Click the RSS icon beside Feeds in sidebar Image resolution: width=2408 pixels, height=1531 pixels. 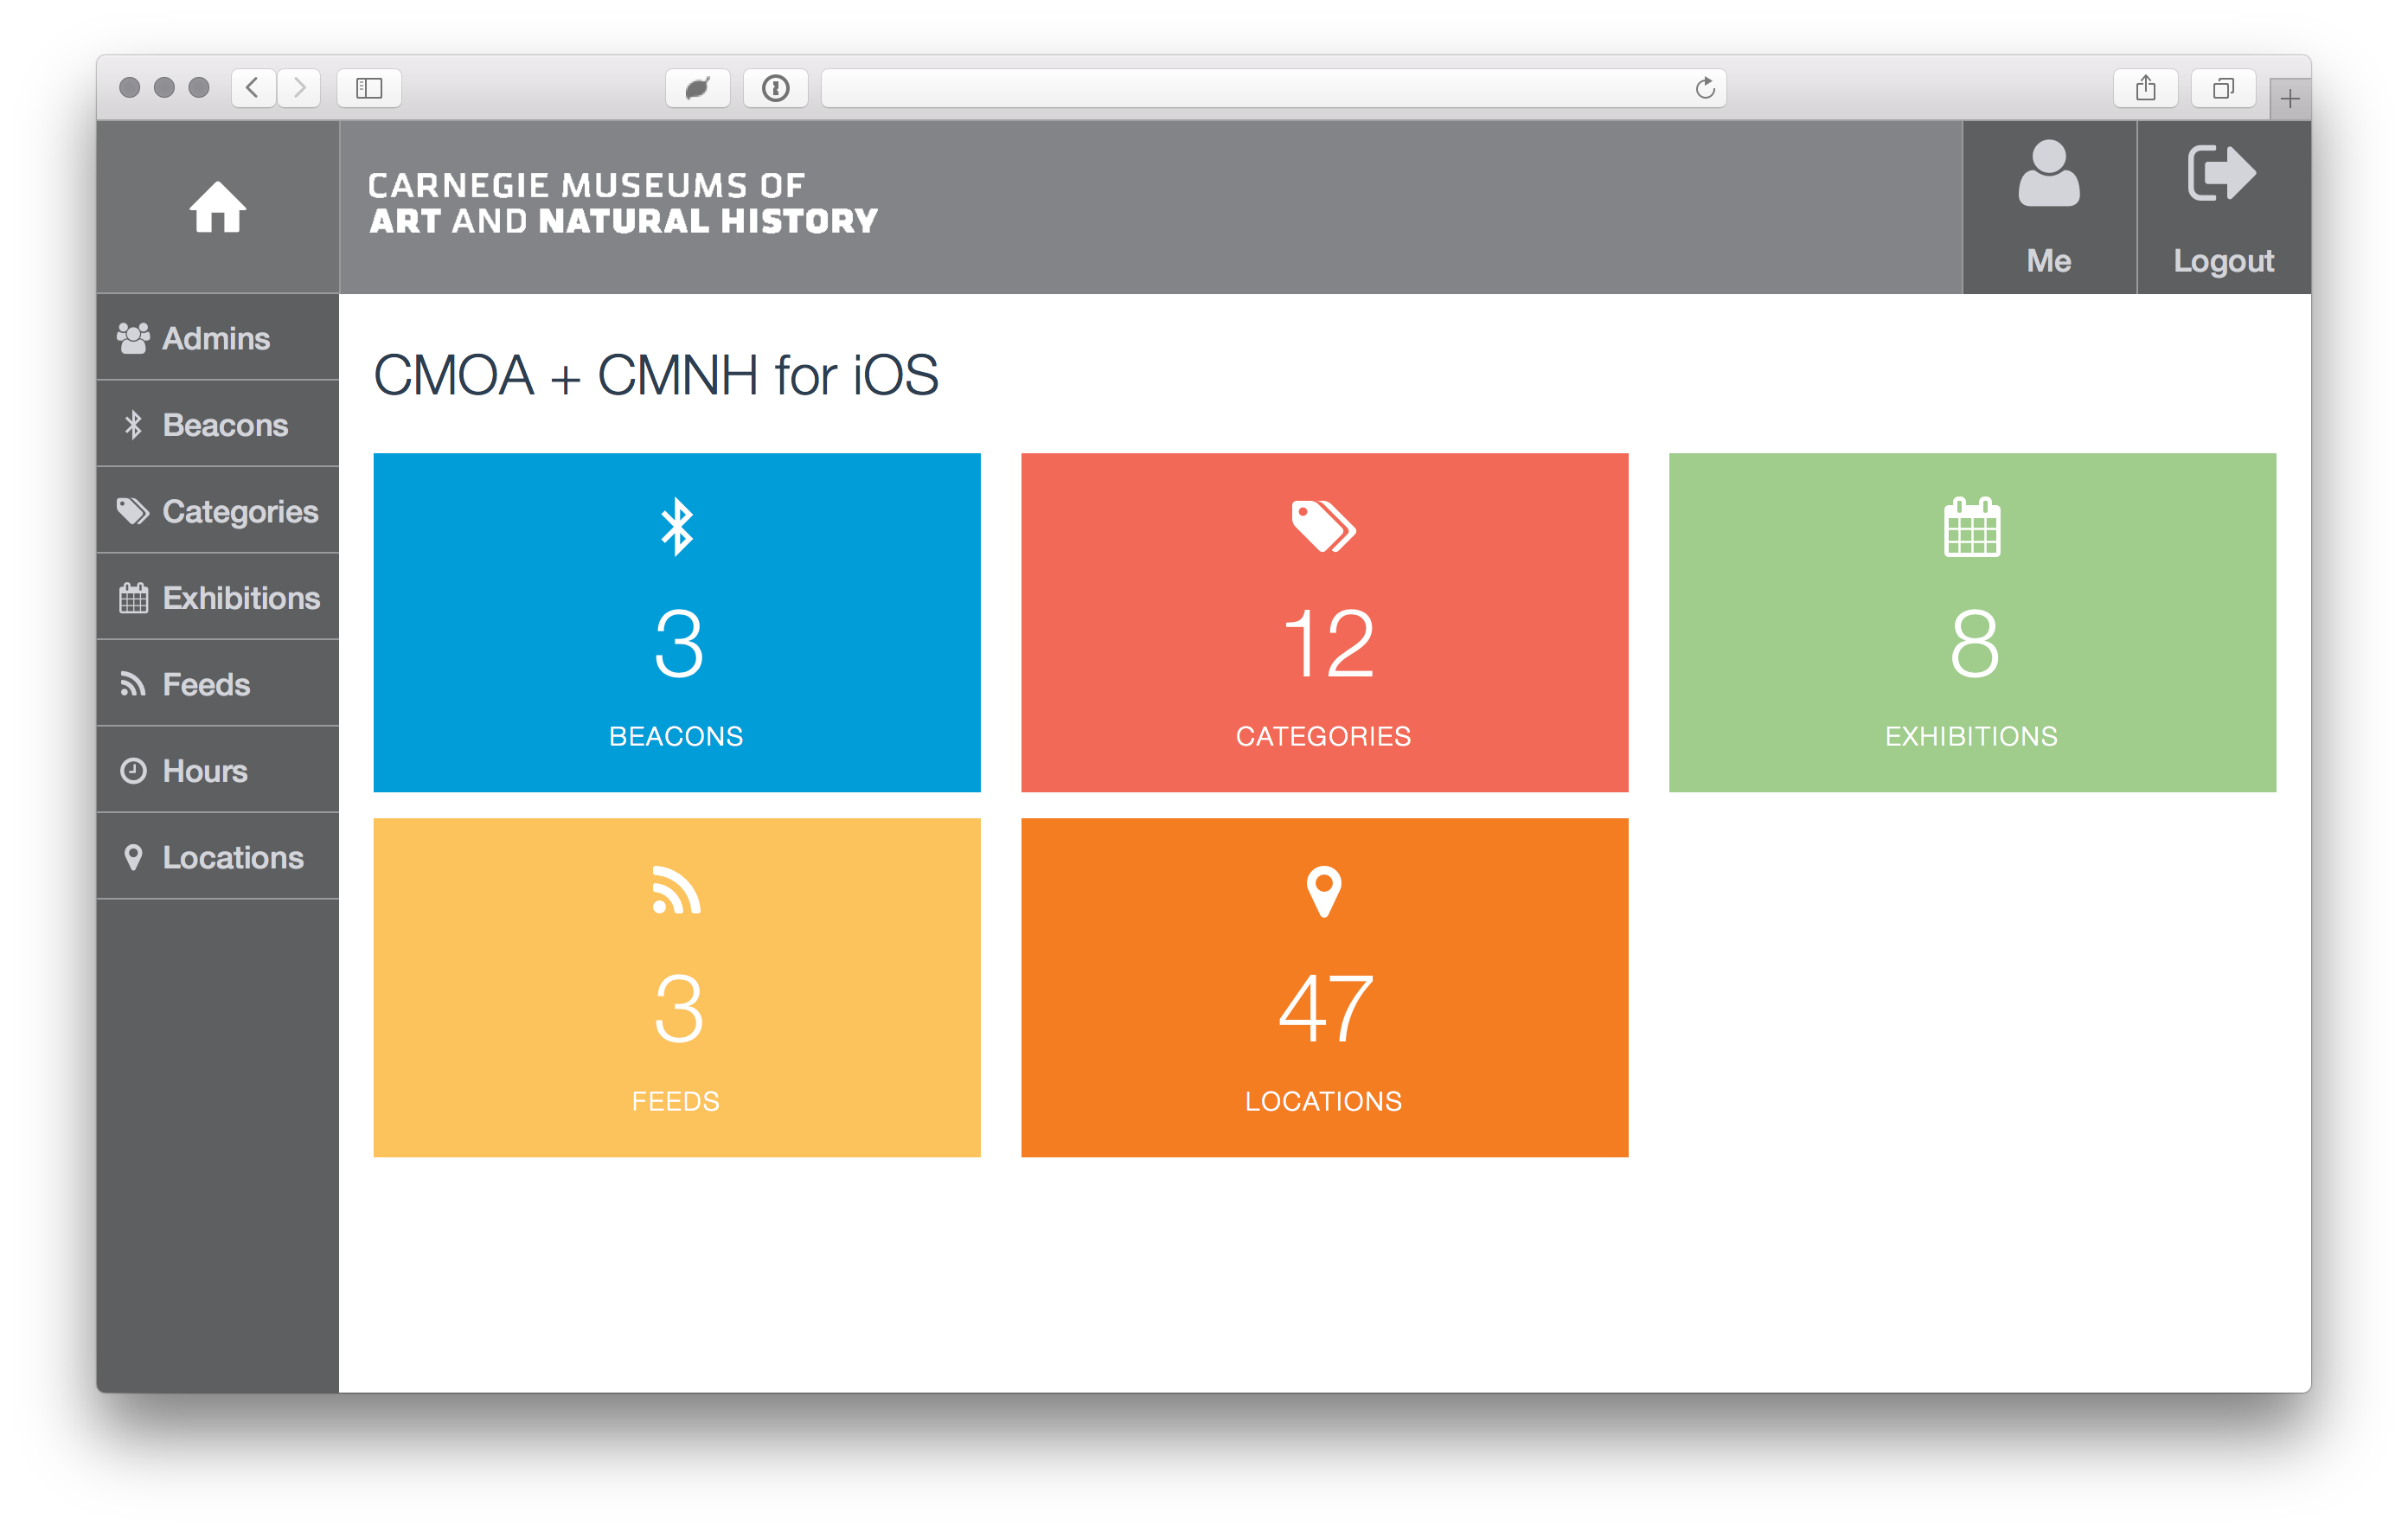tap(133, 684)
